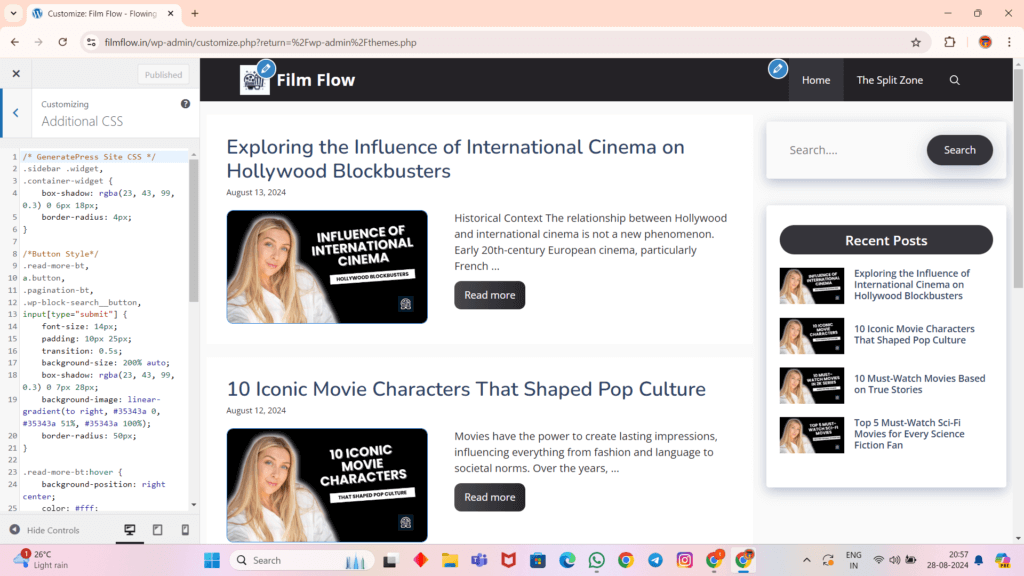Open recent post link 10 Iconic Movie Characters

coord(914,334)
